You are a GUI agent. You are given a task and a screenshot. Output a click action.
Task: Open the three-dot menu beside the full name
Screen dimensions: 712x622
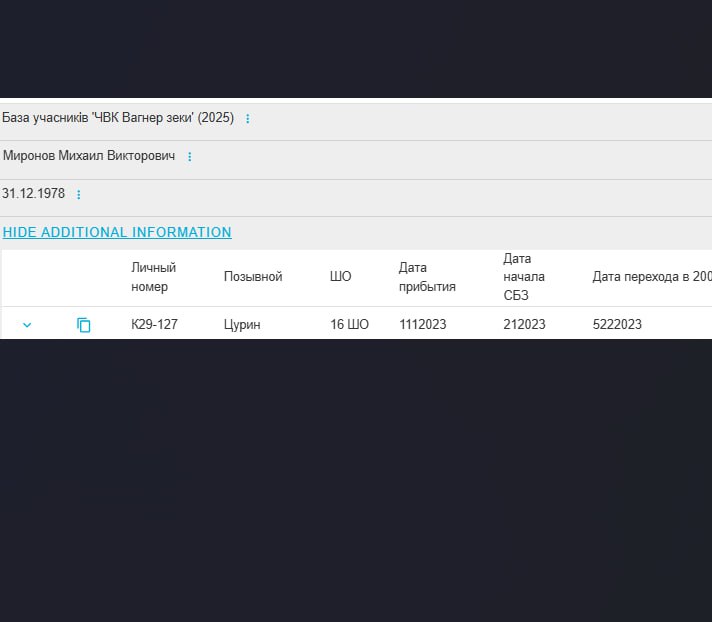click(189, 157)
